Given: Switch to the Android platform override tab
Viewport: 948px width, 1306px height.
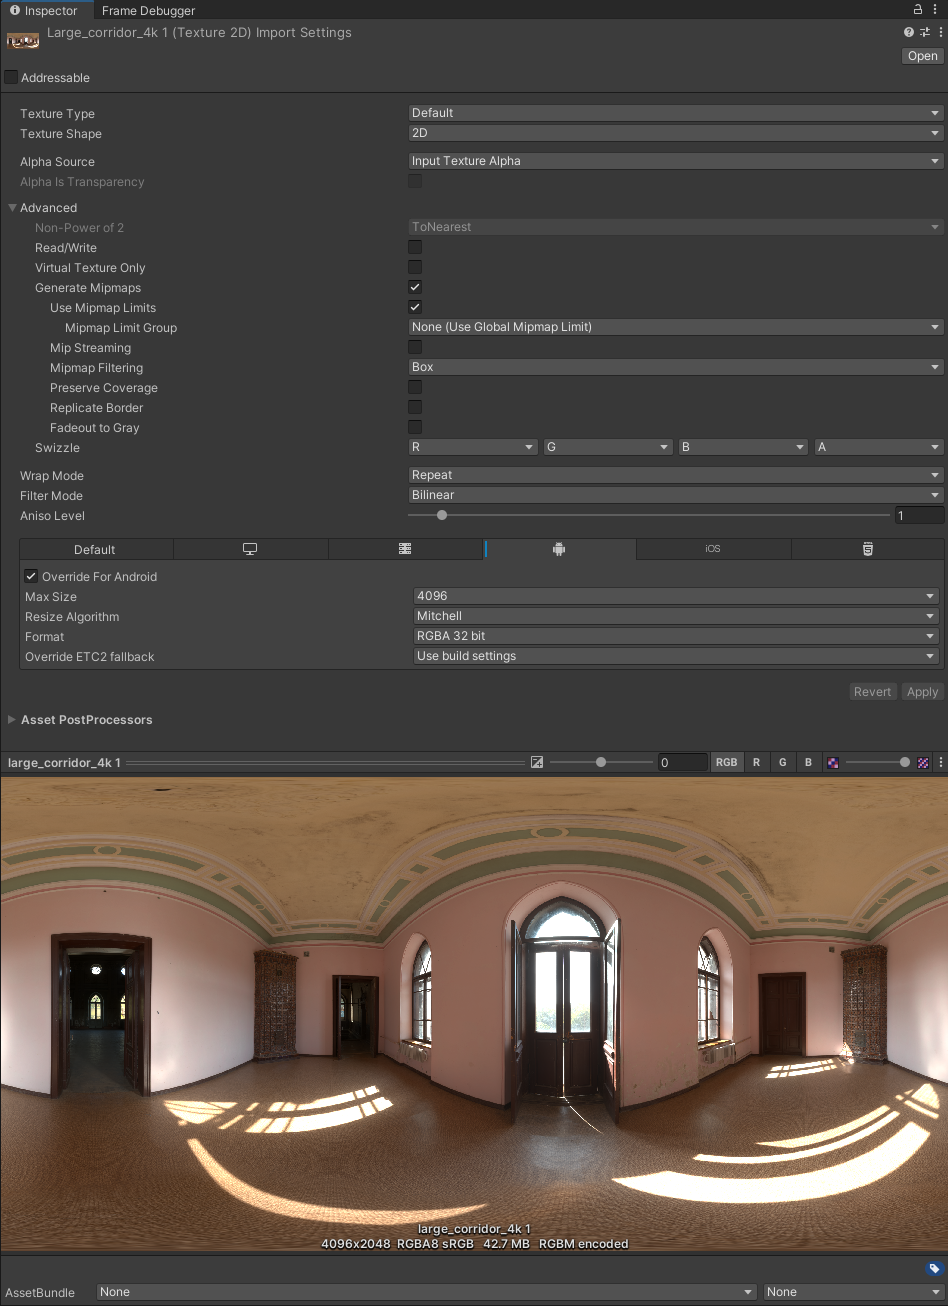Looking at the screenshot, I should click(x=558, y=549).
